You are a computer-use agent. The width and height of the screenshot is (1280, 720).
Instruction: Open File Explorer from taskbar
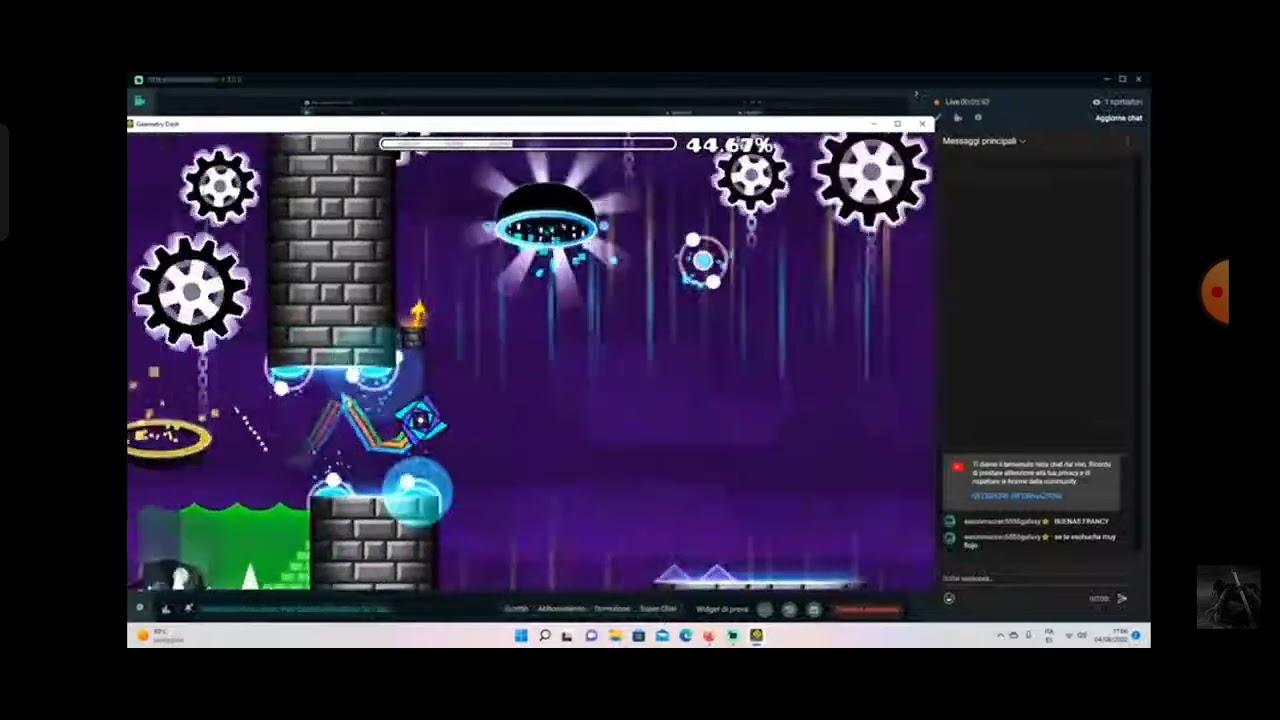(615, 636)
